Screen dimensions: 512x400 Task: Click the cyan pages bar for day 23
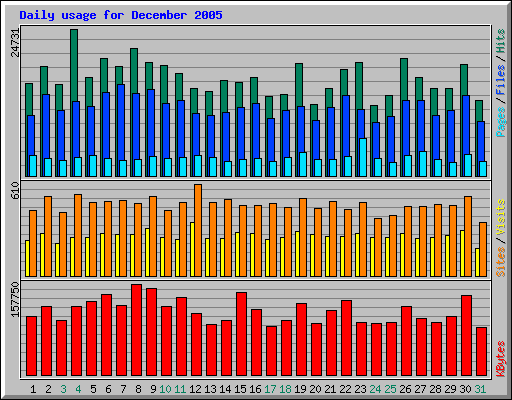pos(363,157)
